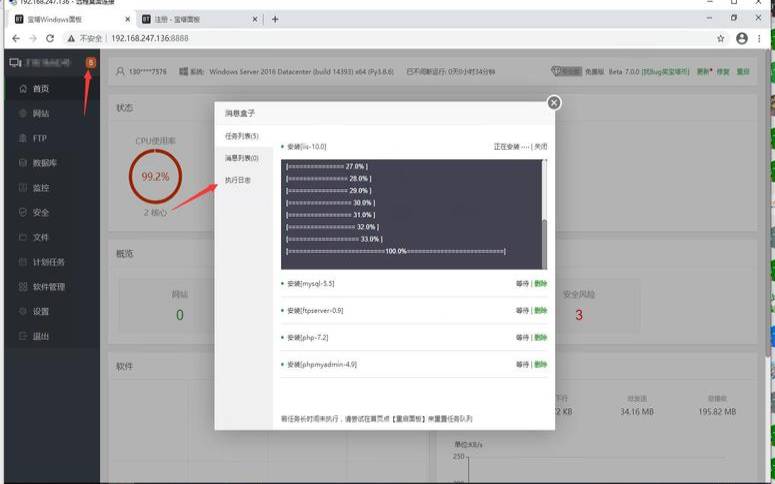
Task: Close the 注册 - 宝塔面板 browser tab
Action: click(x=255, y=19)
